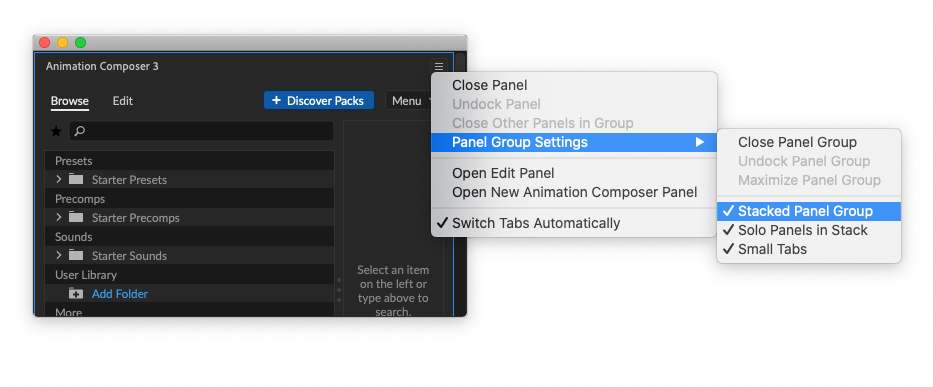933x387 pixels.
Task: Expand the Starter Presets tree chevron
Action: pyautogui.click(x=58, y=179)
